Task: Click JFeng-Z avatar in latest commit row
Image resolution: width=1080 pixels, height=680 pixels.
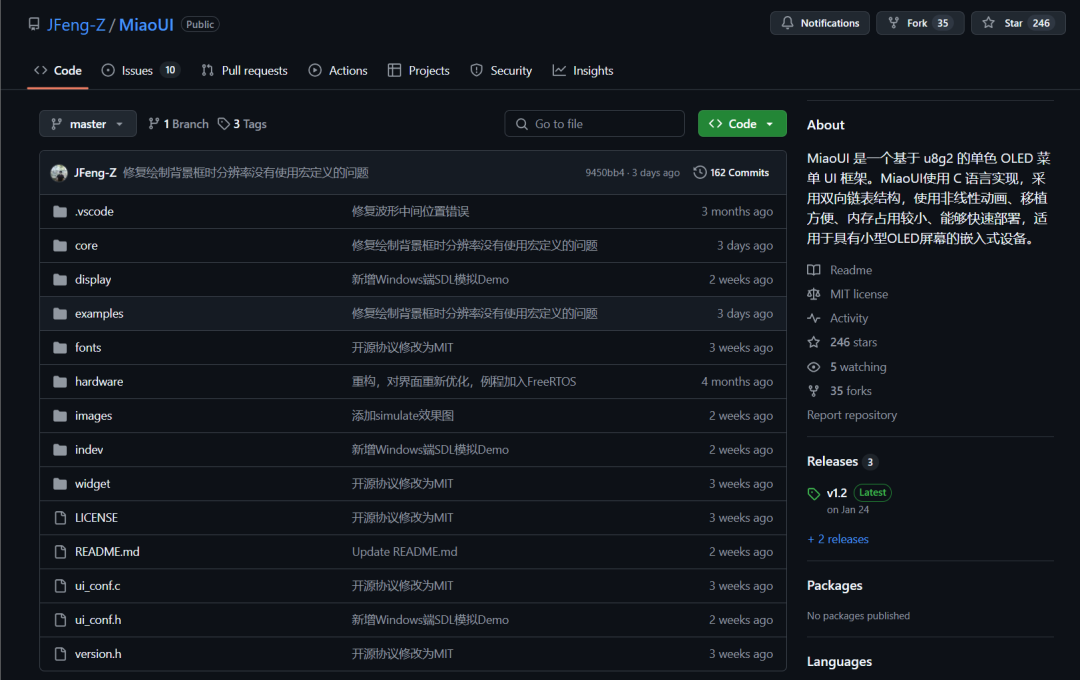Action: pos(59,173)
